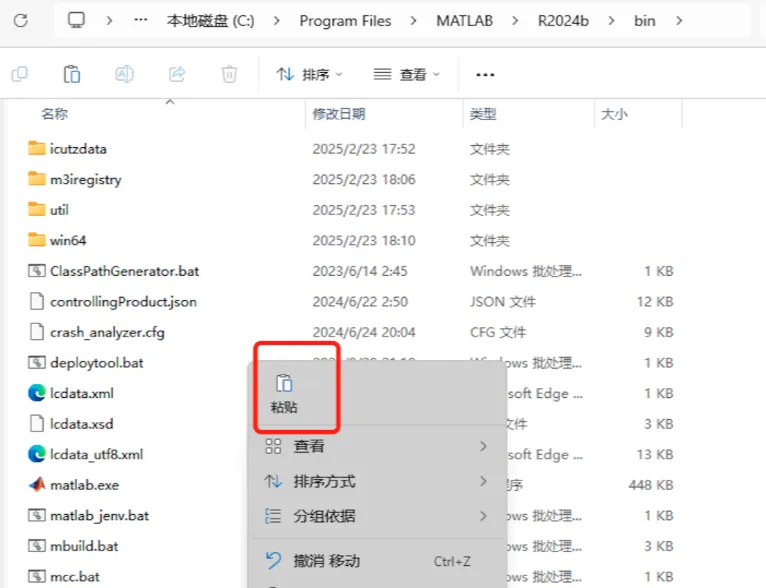
Task: Expand chevron after 本地磁盘 (C:) breadcrumb
Action: tap(277, 21)
